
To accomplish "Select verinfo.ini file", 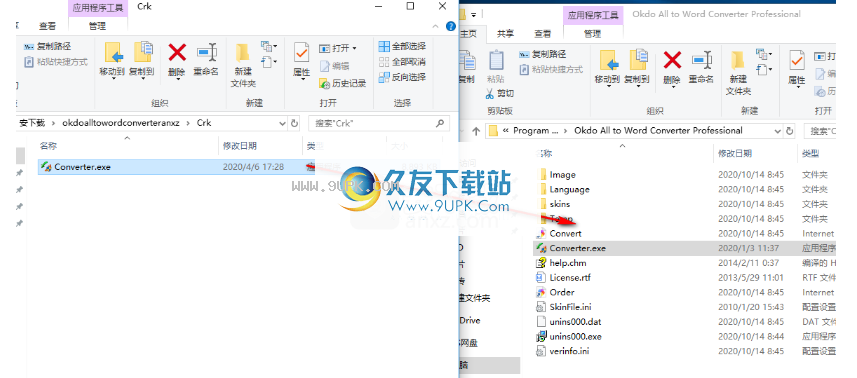I will (563, 351).
